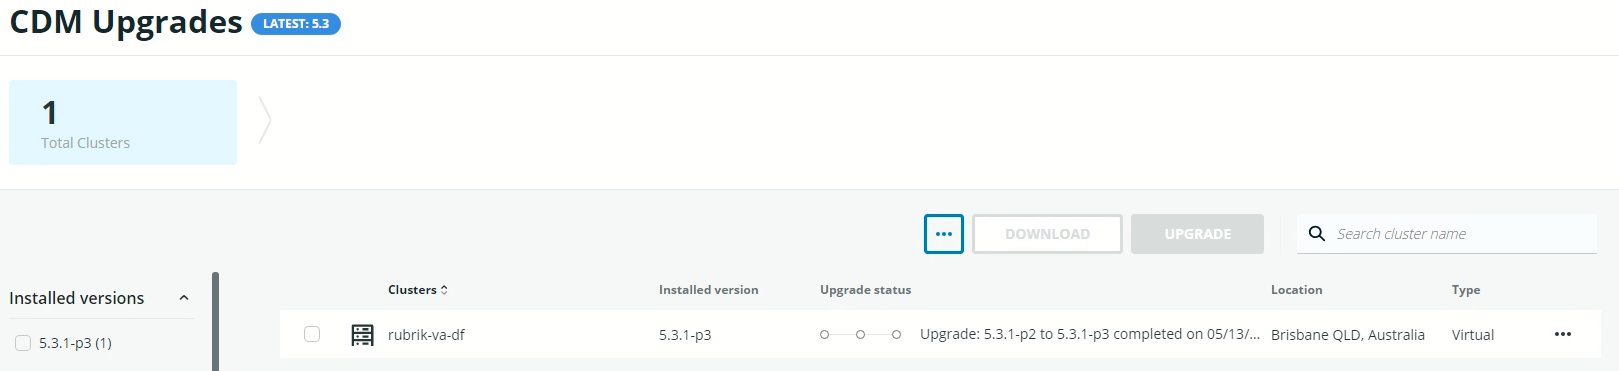
Task: Click the right chevron next to Total Clusters
Action: click(x=265, y=120)
